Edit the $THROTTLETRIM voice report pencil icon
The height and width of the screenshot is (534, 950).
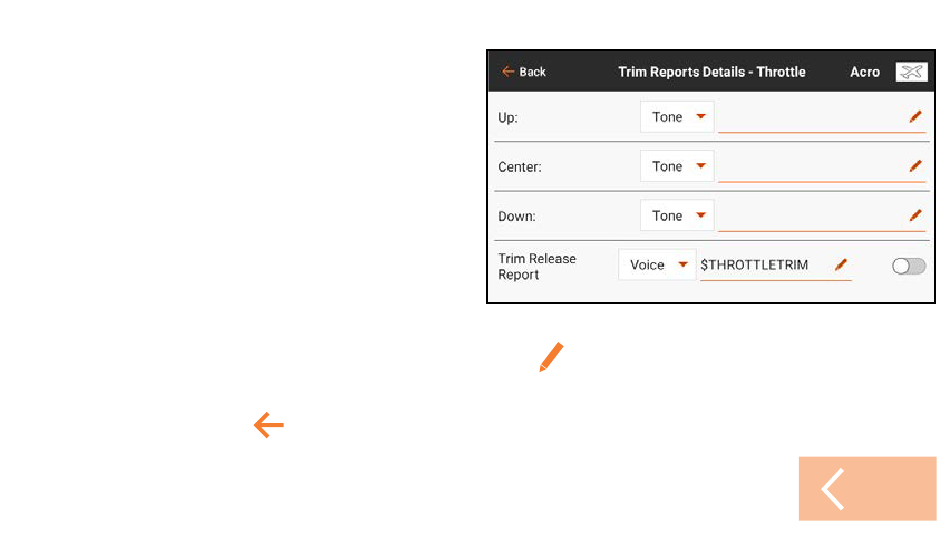[841, 265]
